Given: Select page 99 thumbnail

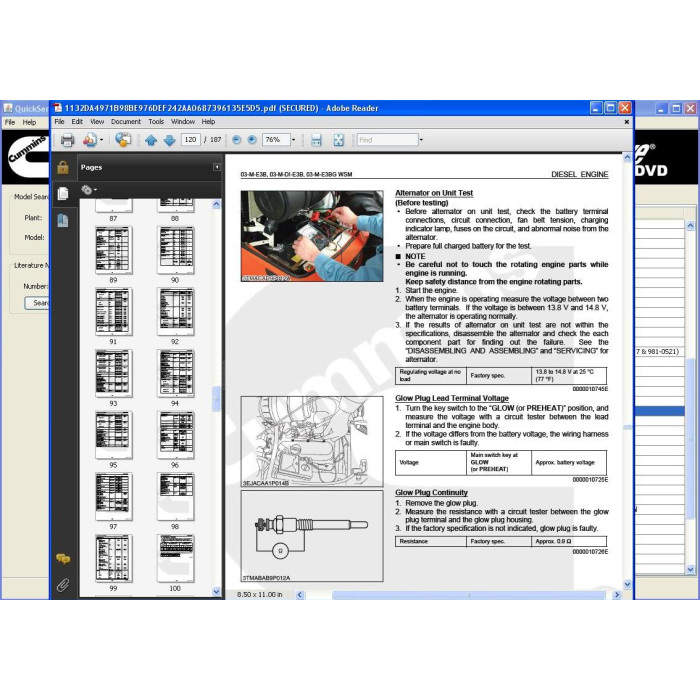Looking at the screenshot, I should pos(113,558).
